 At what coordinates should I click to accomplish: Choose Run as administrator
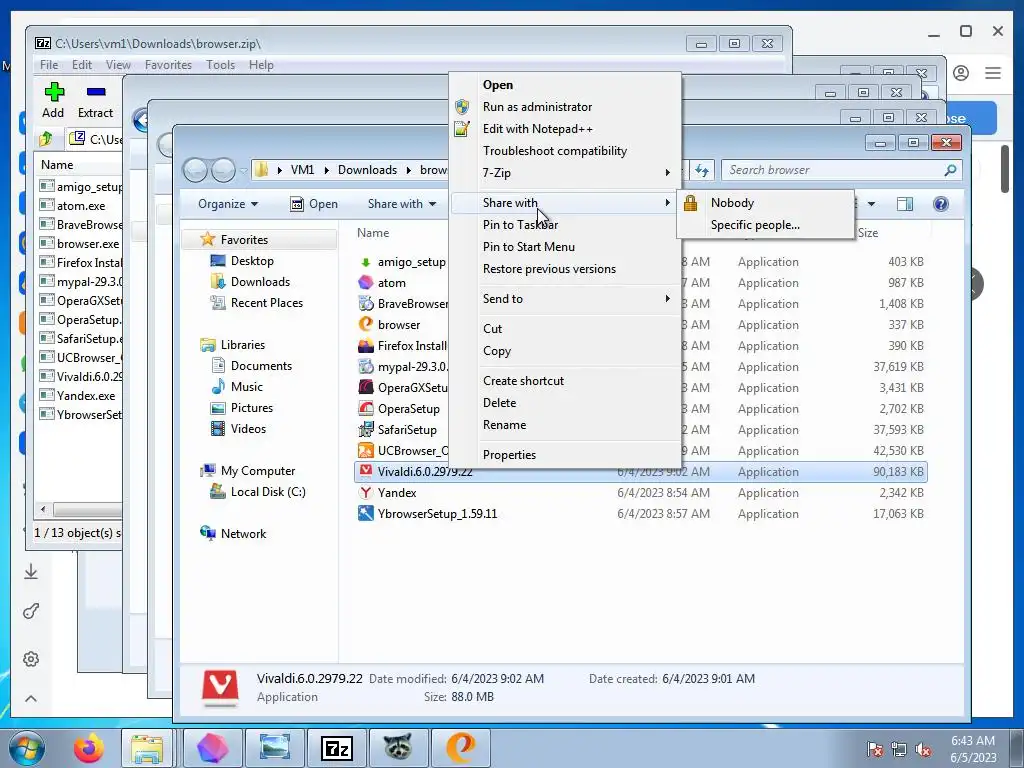point(537,107)
